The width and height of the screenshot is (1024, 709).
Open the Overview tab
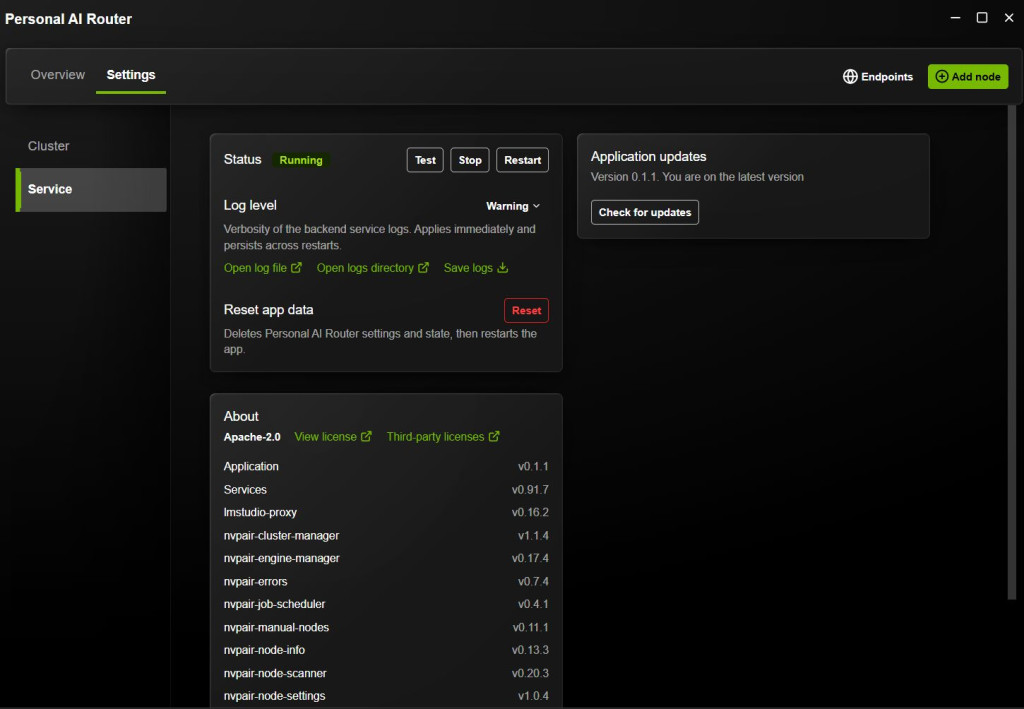pyautogui.click(x=57, y=75)
